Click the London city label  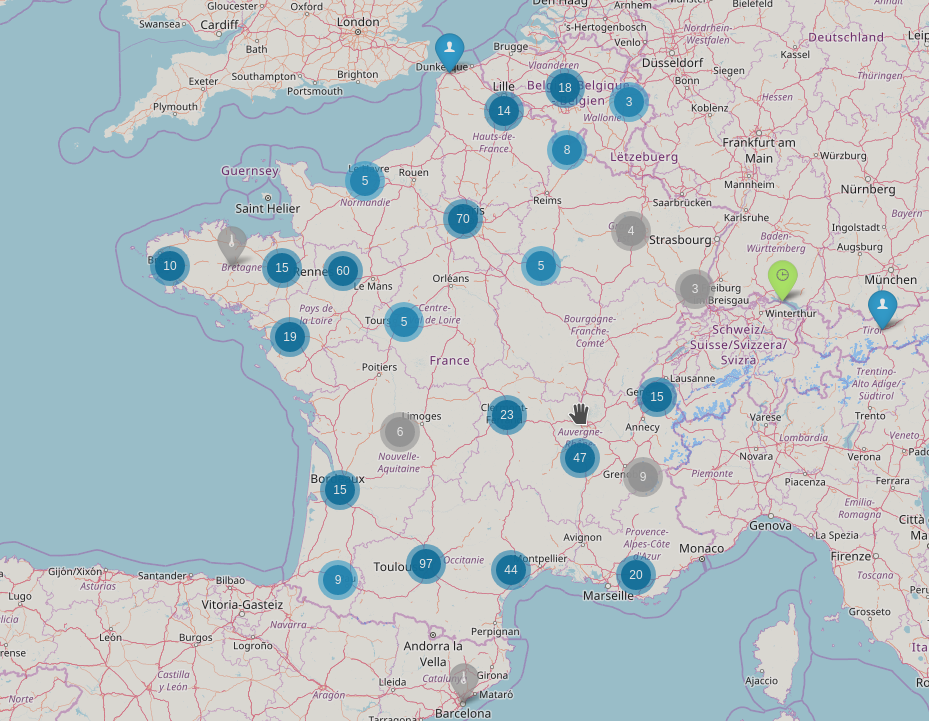point(358,22)
